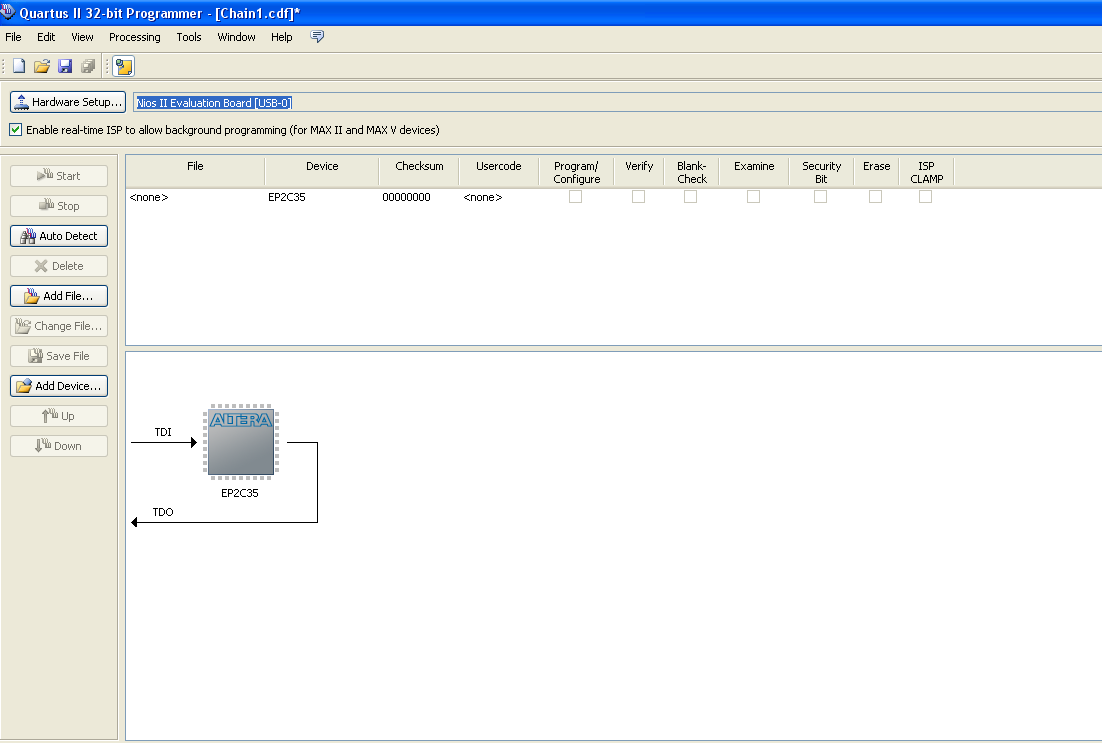This screenshot has height=743, width=1102.
Task: Click the Start button
Action: 59,176
